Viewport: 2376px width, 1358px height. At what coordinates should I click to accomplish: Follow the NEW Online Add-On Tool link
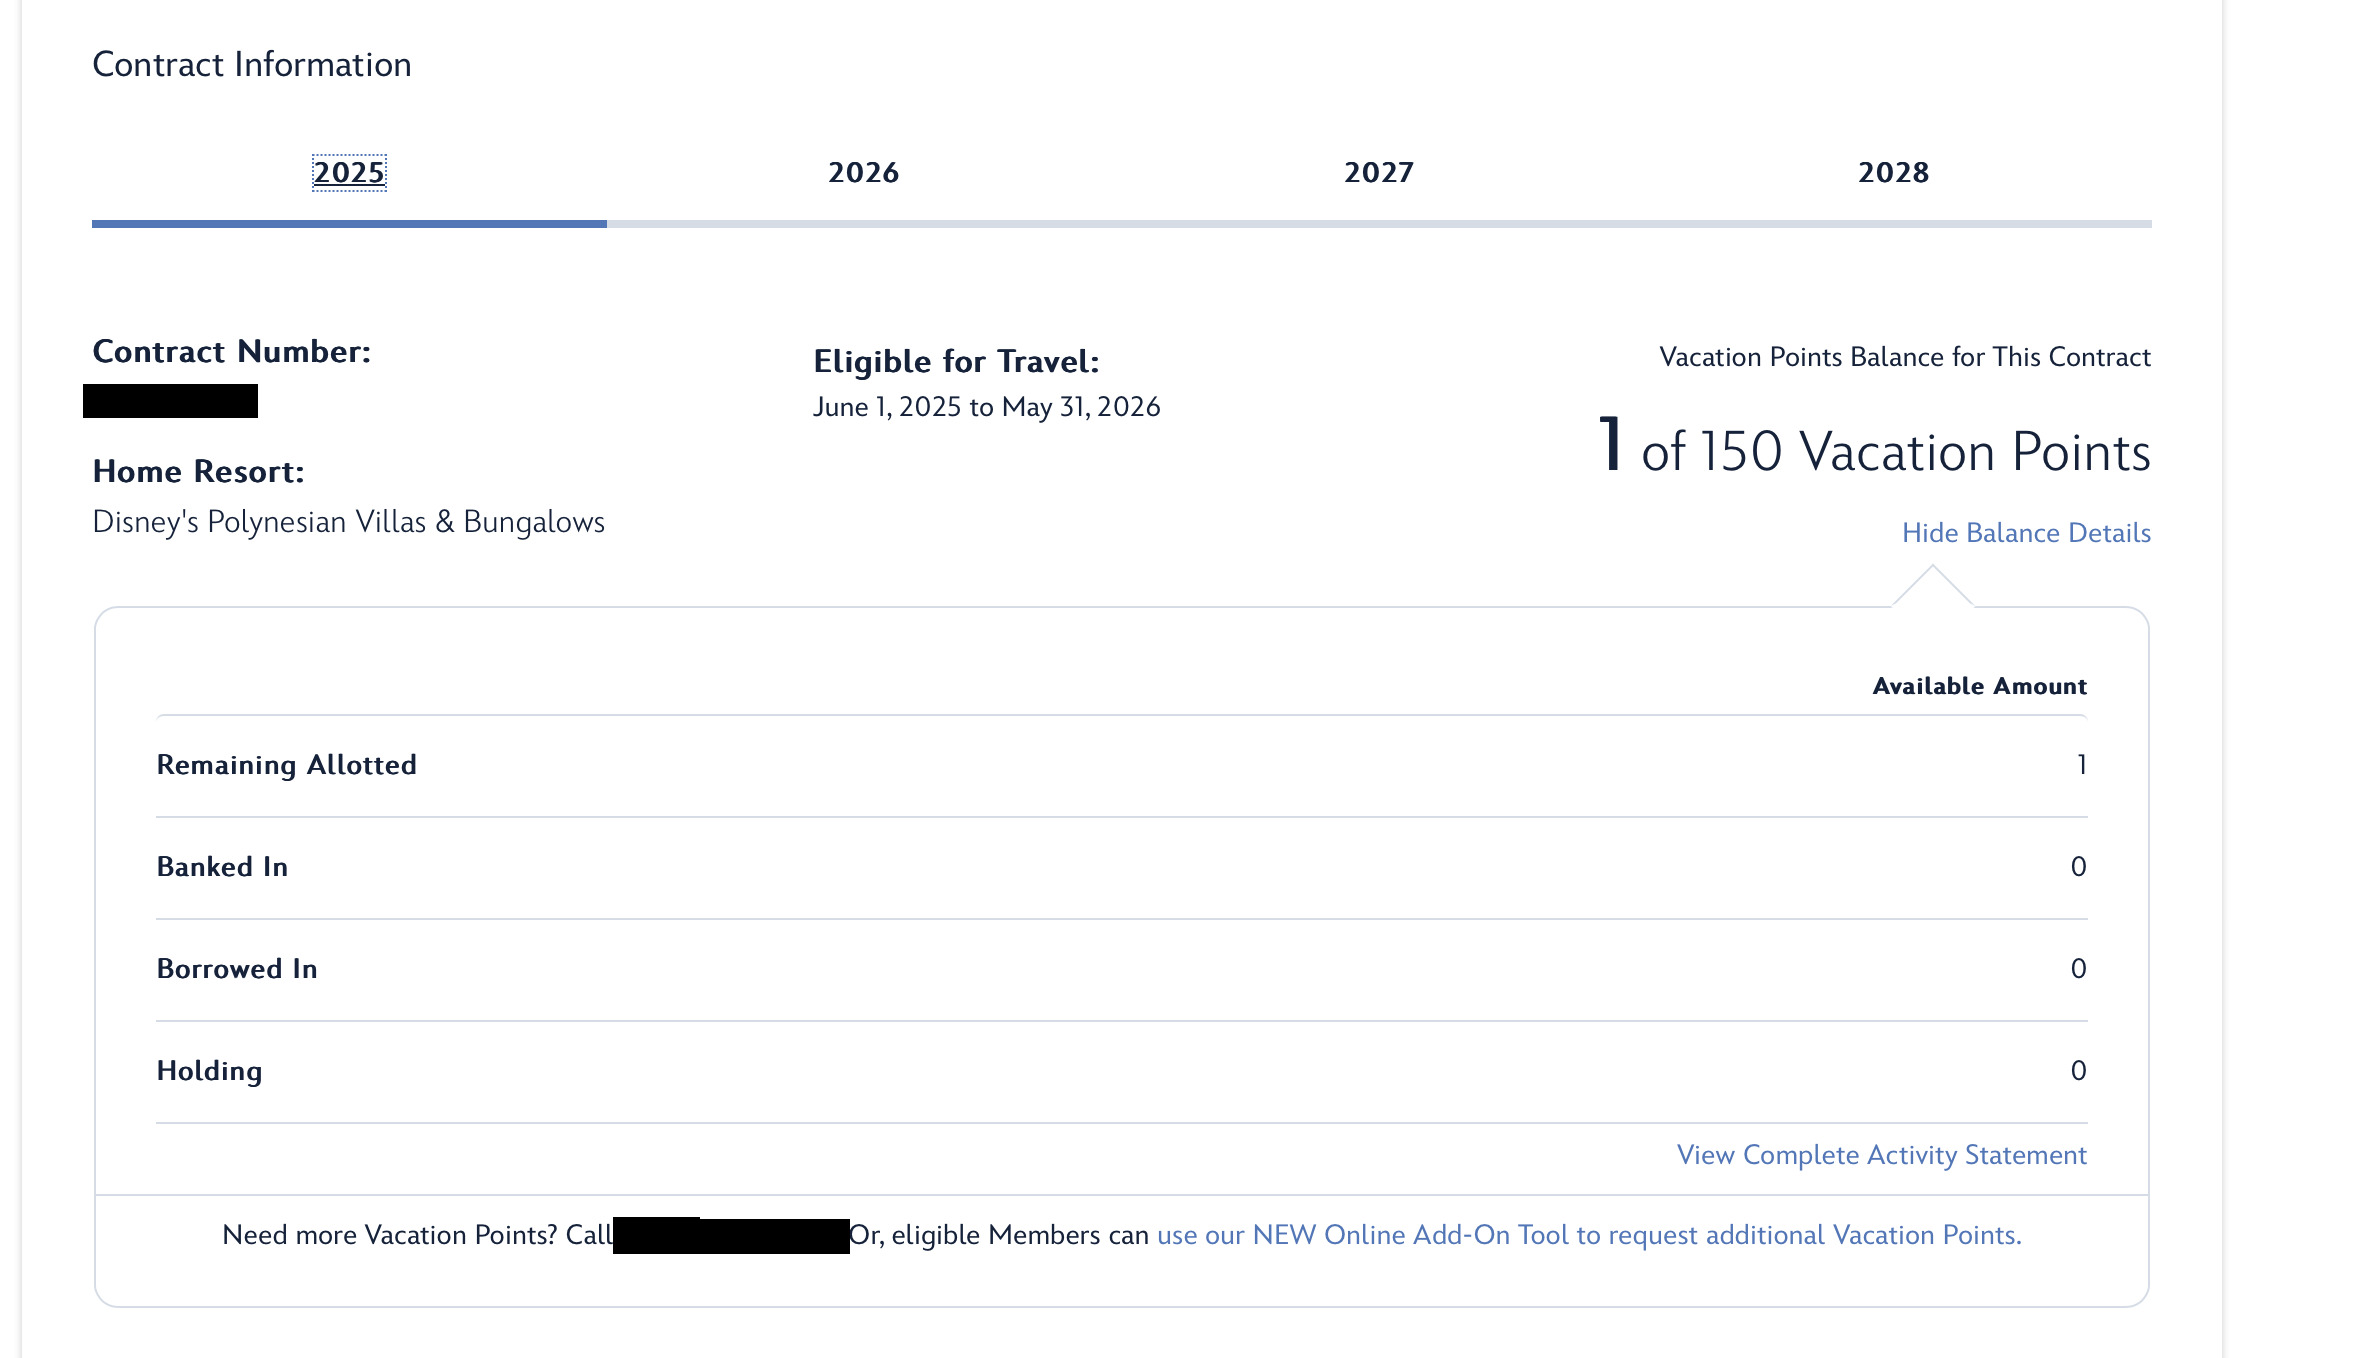click(1588, 1235)
